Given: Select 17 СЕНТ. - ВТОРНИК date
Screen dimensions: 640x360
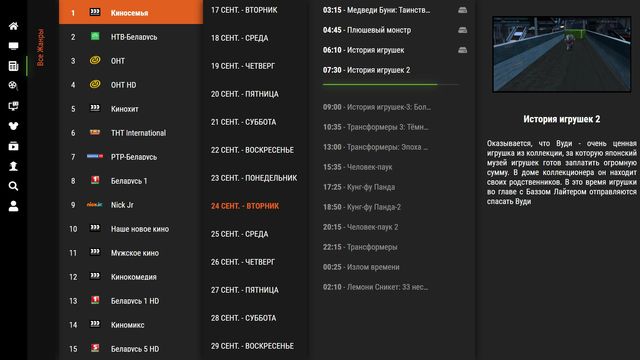Looking at the screenshot, I should (244, 10).
